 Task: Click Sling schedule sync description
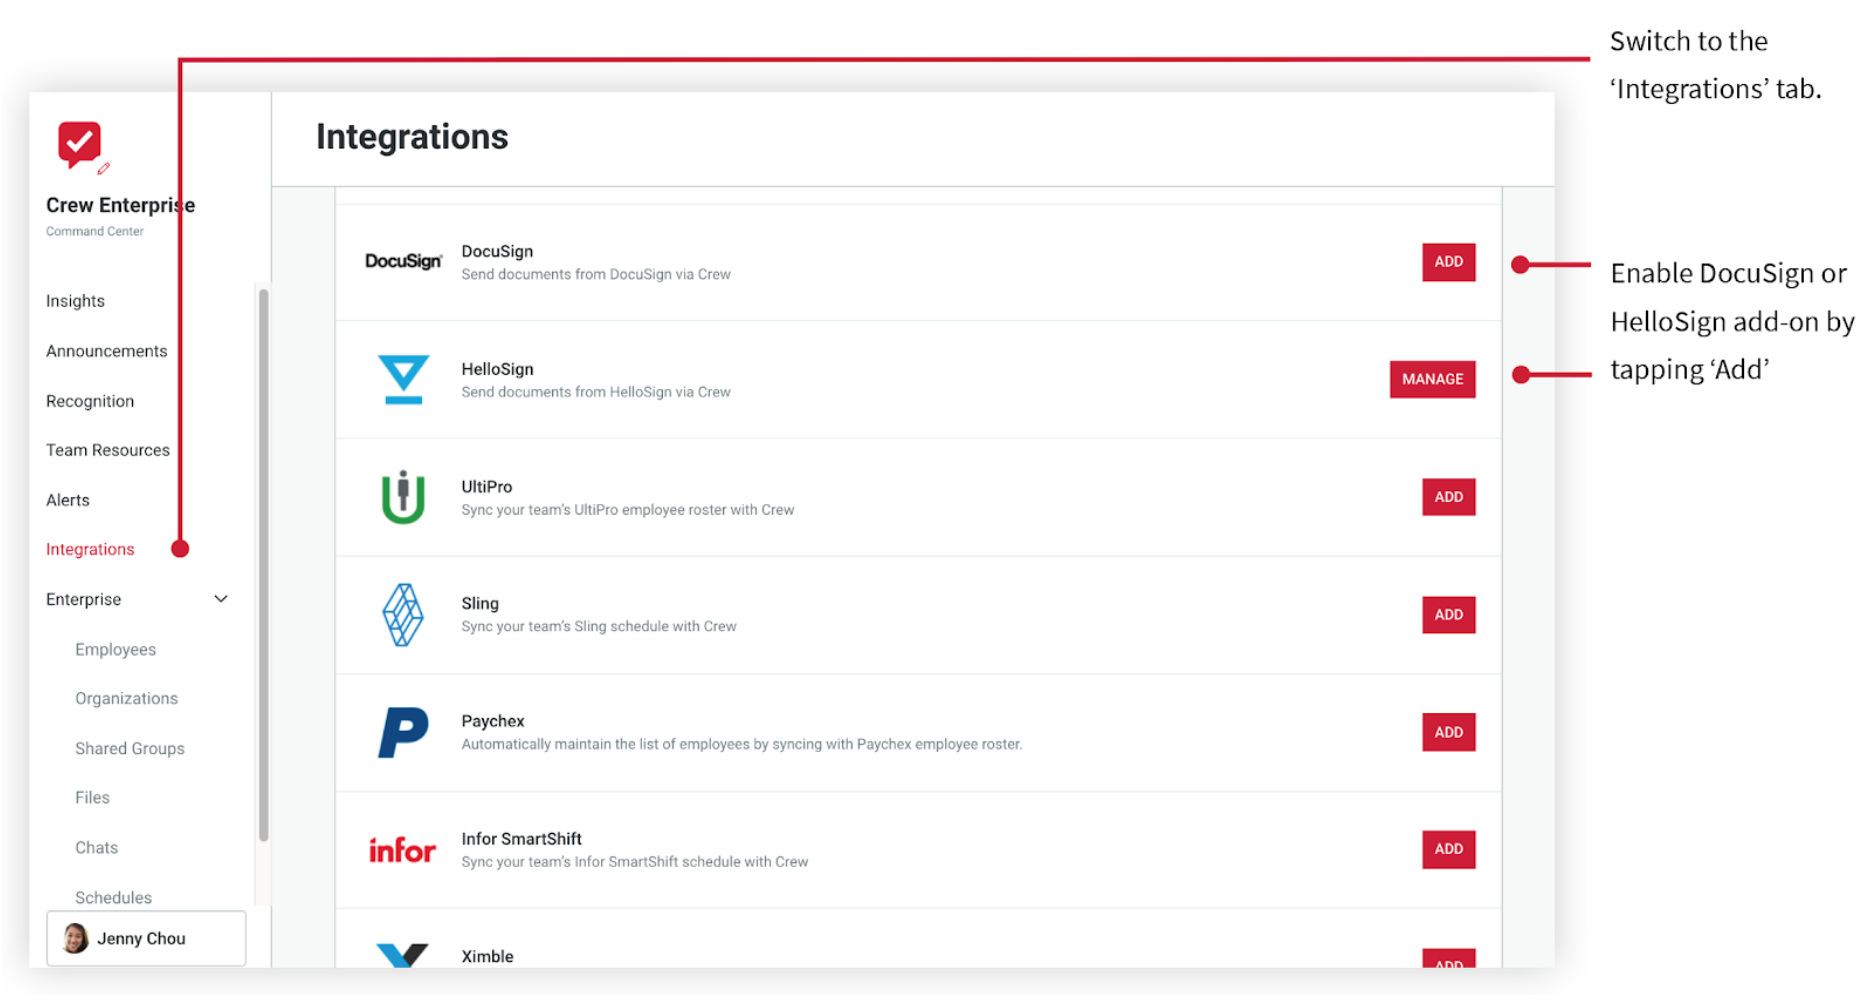click(599, 627)
